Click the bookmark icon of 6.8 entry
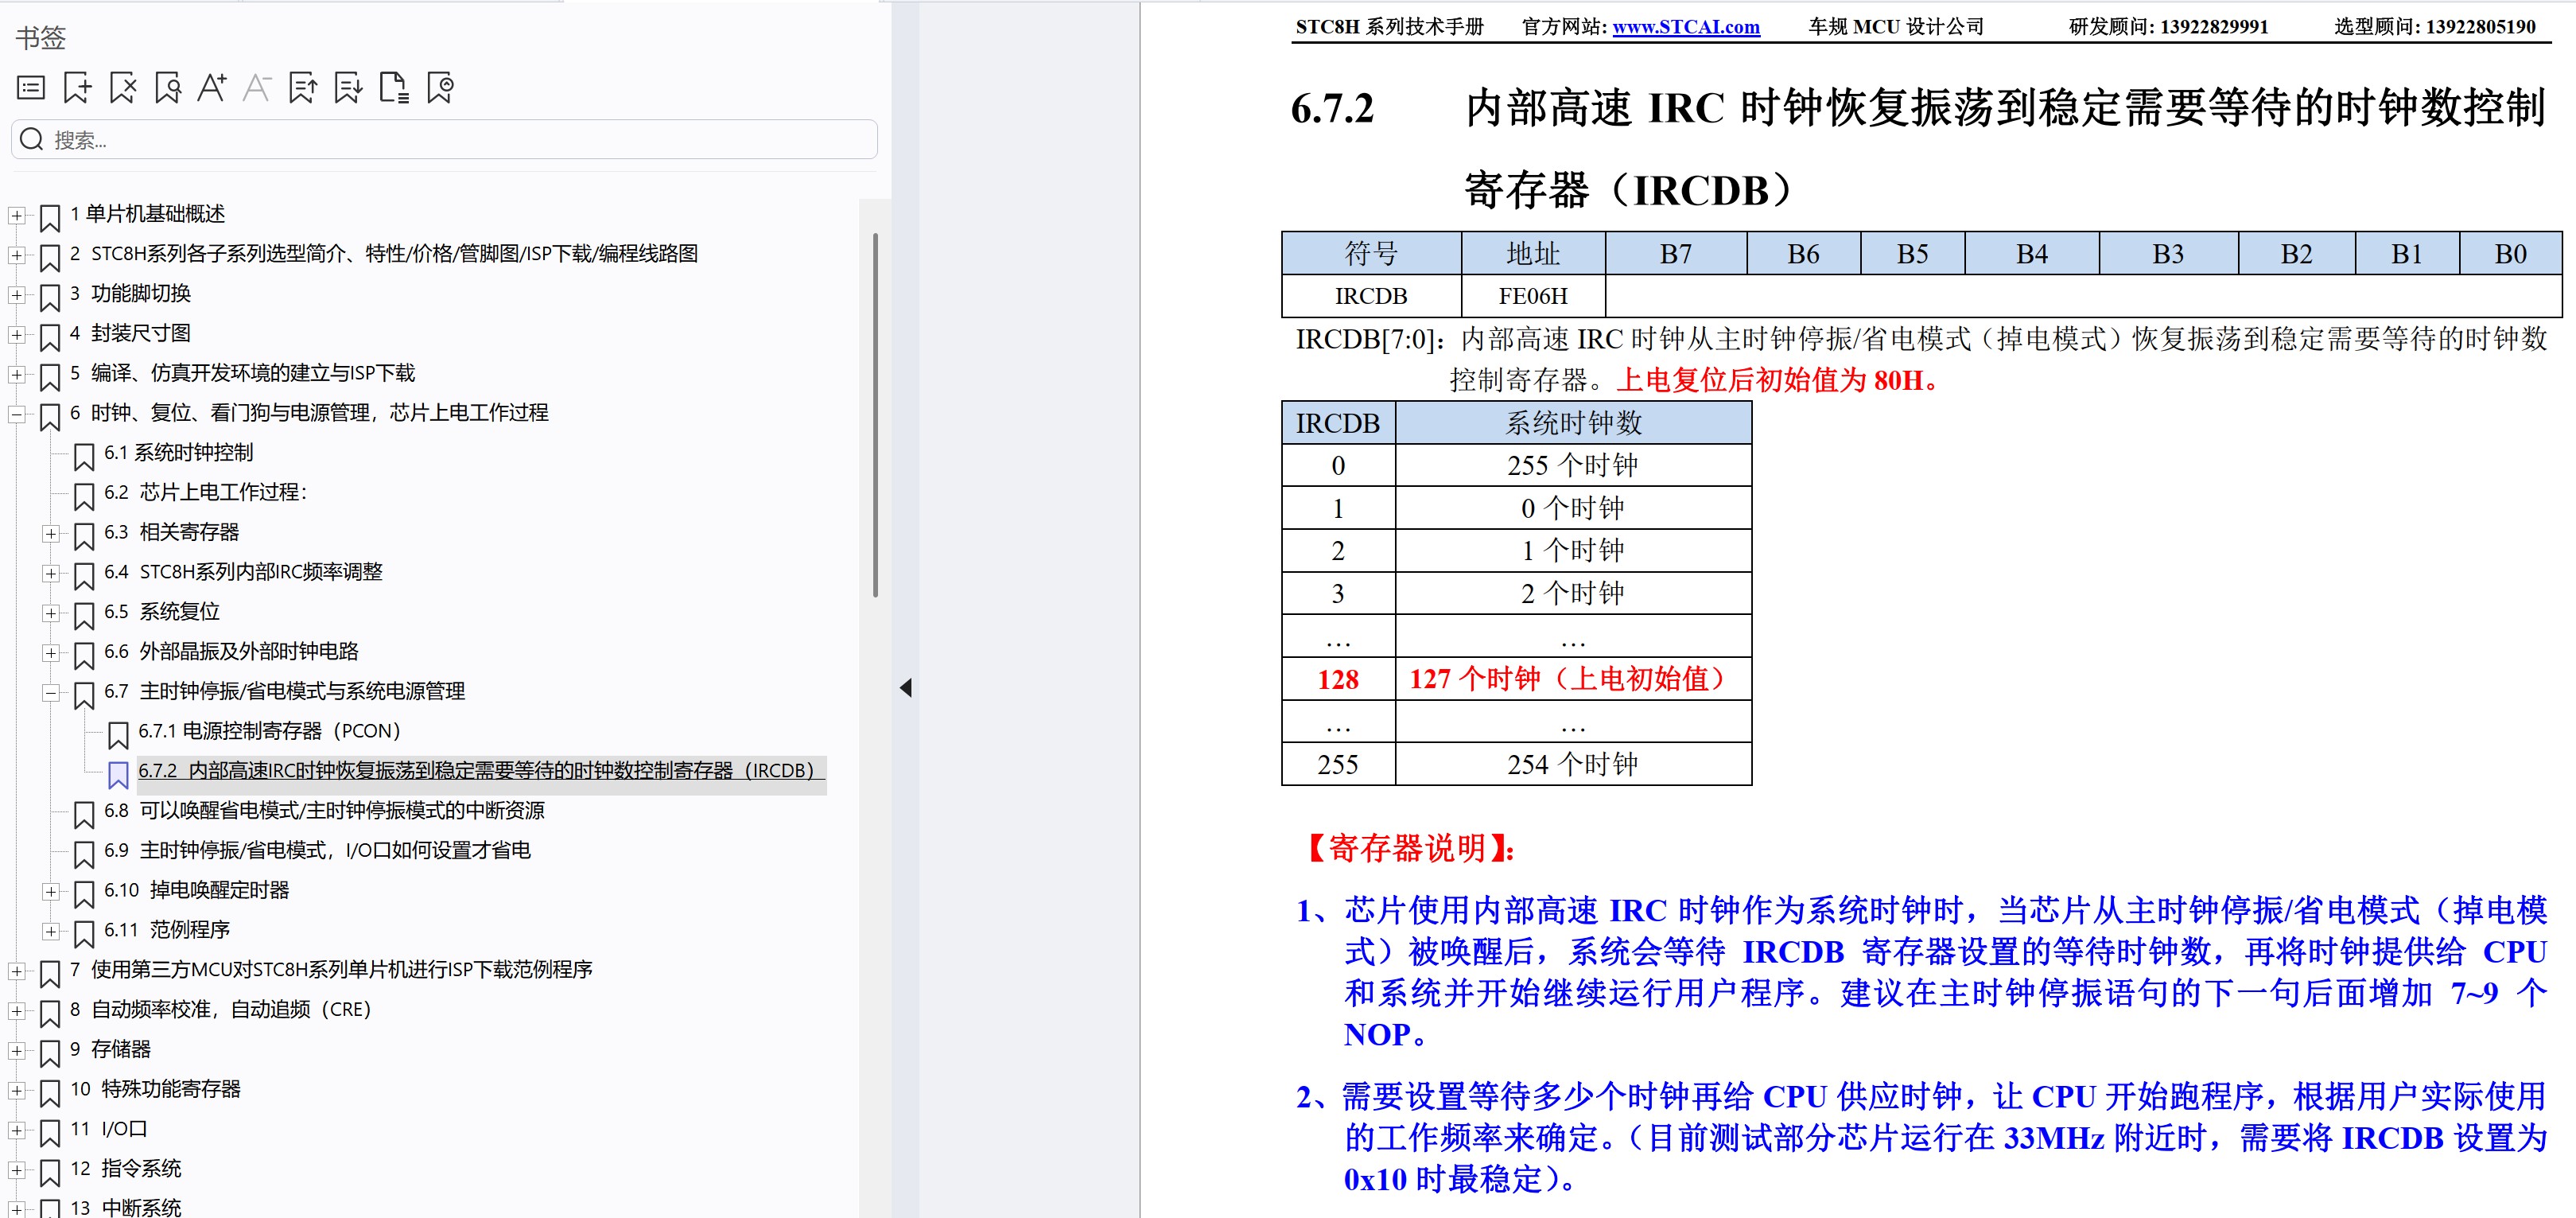2576x1218 pixels. pos(84,814)
